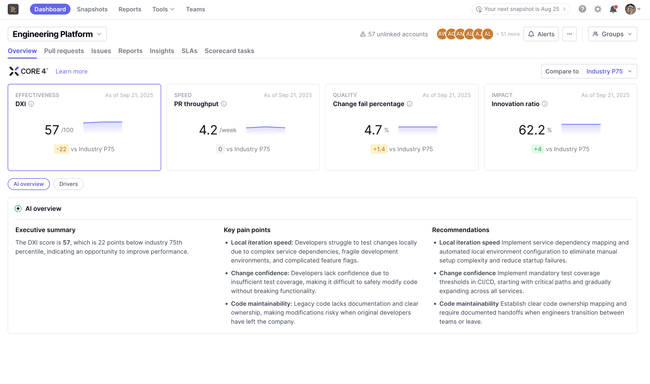This screenshot has width=650, height=384.
Task: Click the Key pain points heading
Action: pyautogui.click(x=247, y=230)
